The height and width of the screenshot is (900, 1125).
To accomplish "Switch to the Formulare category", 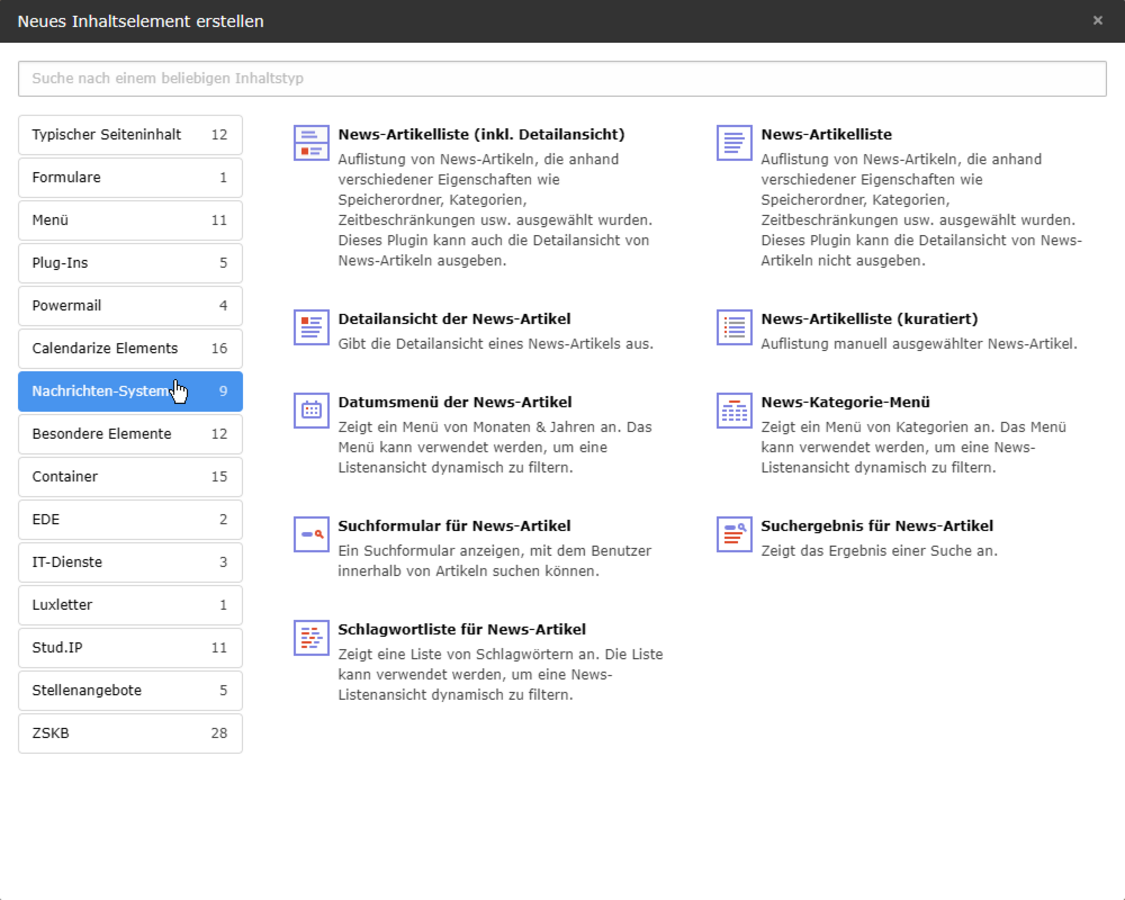I will [130, 178].
